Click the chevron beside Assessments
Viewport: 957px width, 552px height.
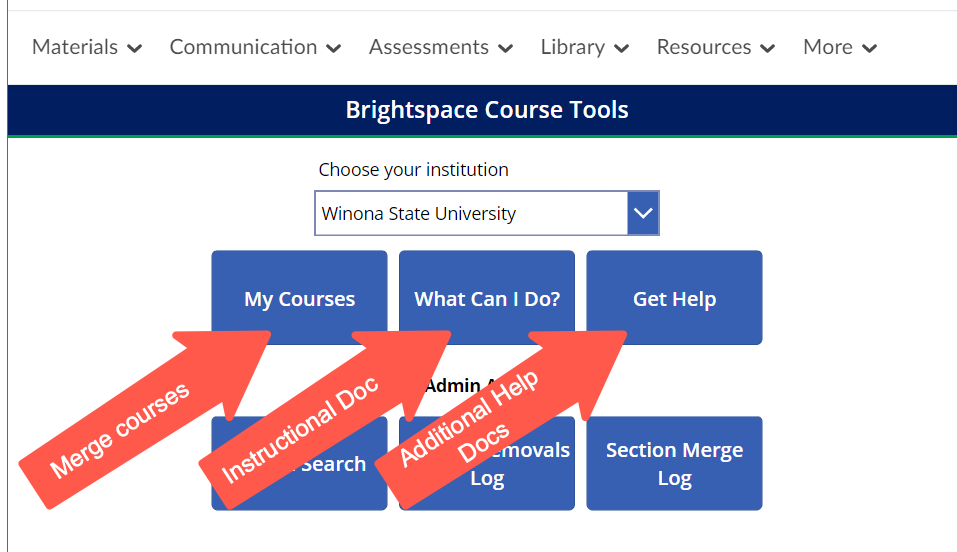(x=505, y=48)
